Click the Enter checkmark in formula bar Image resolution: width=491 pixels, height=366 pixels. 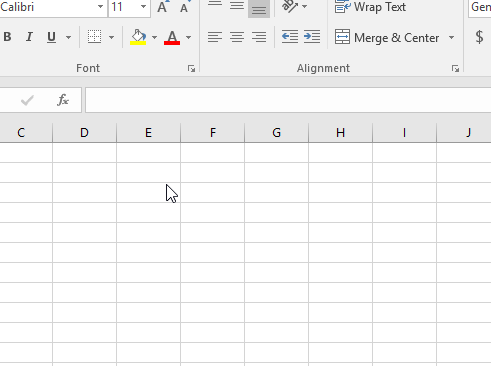tap(27, 100)
